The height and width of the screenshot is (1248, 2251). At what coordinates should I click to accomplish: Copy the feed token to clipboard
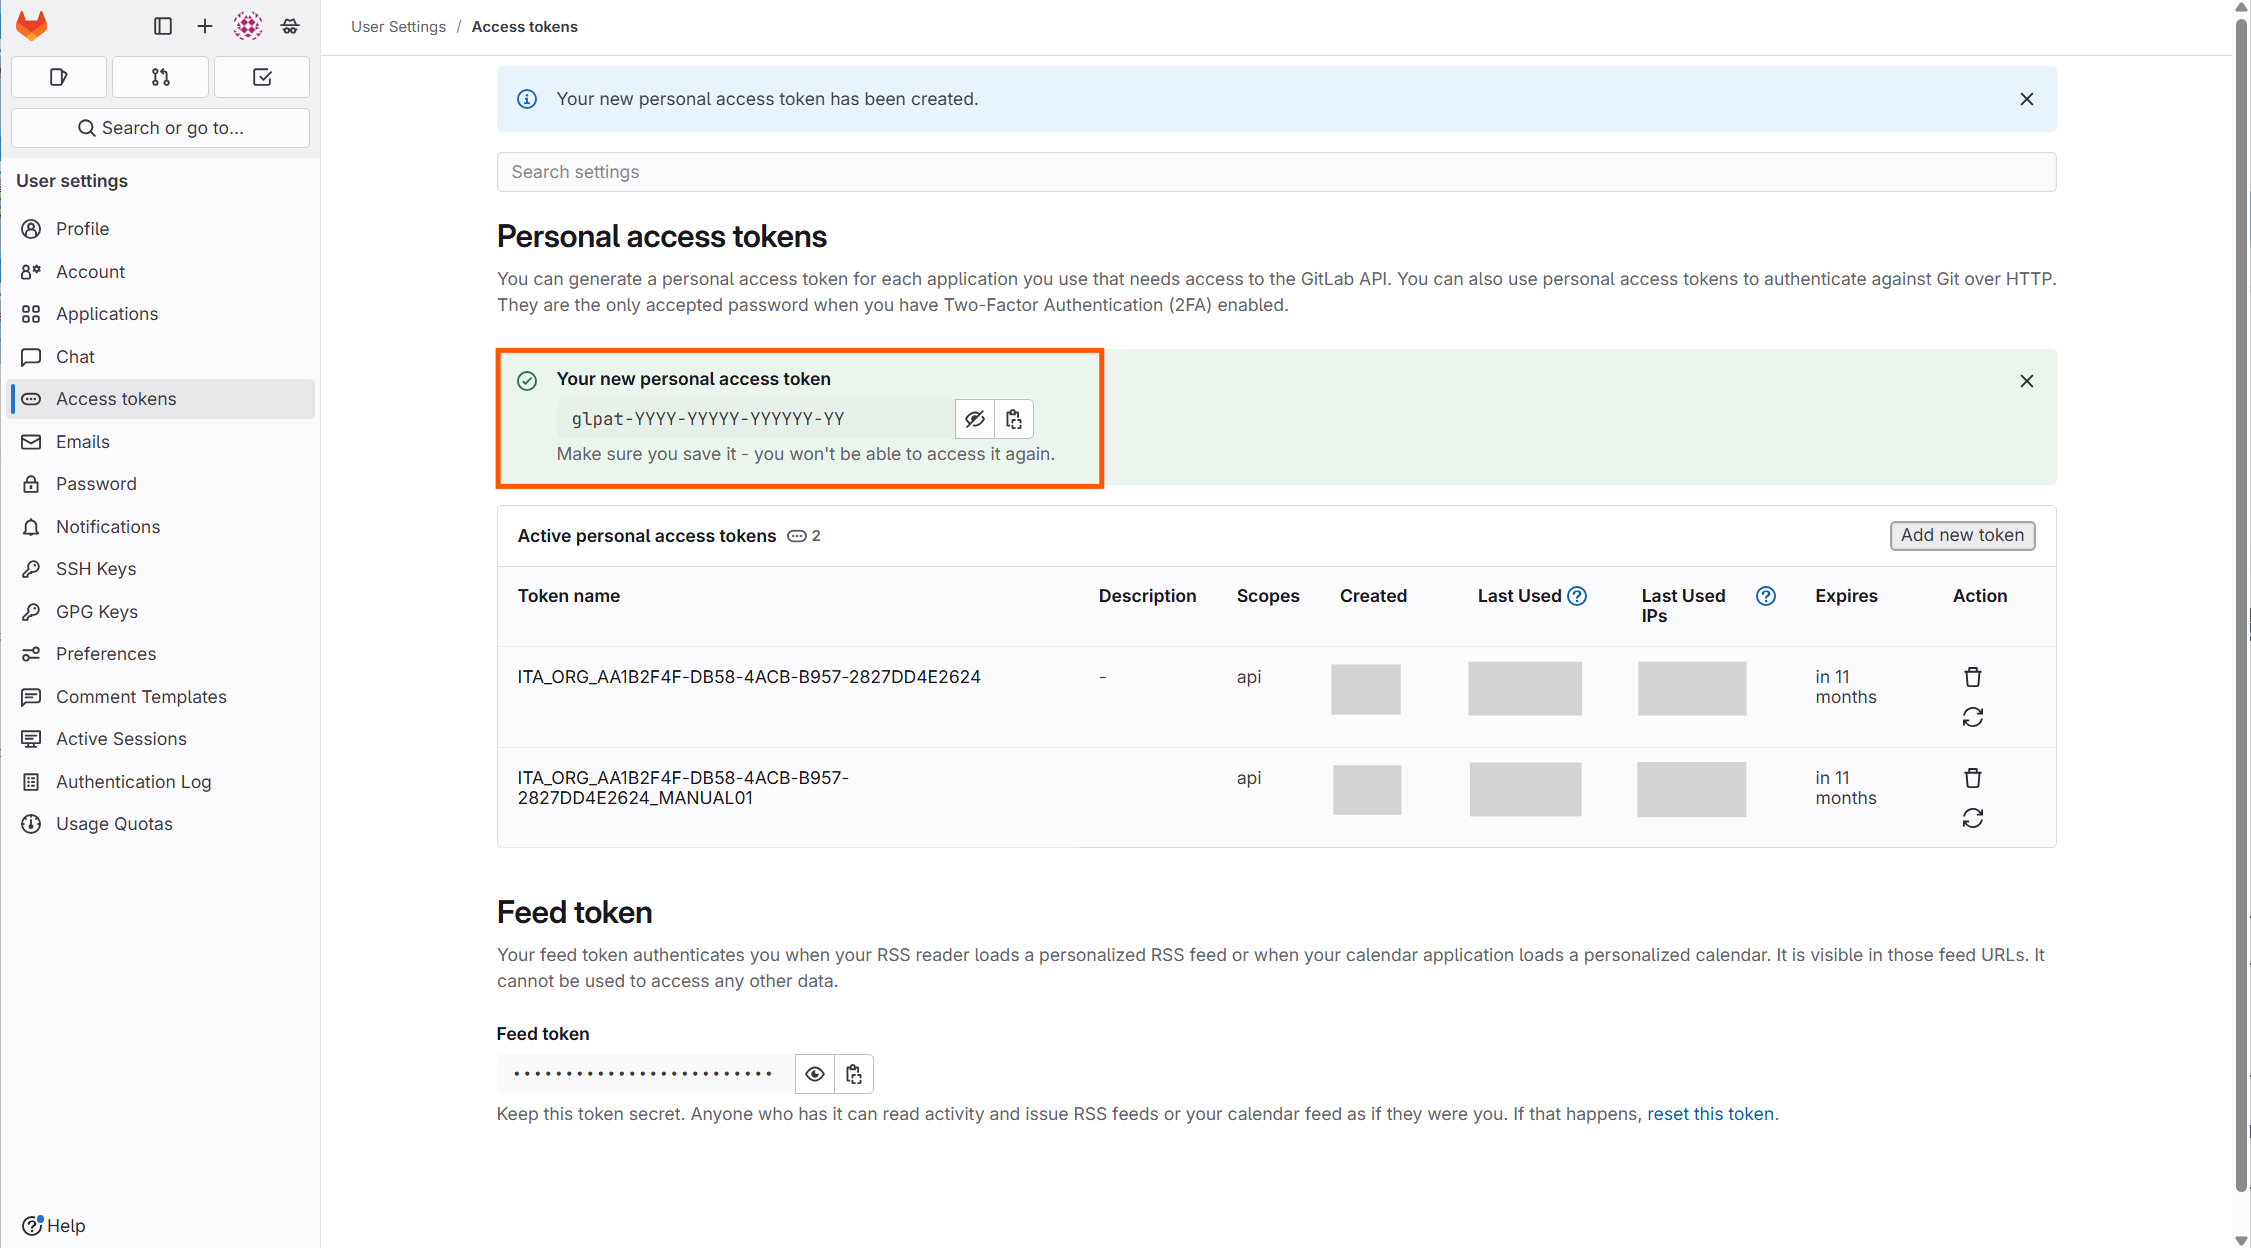854,1074
